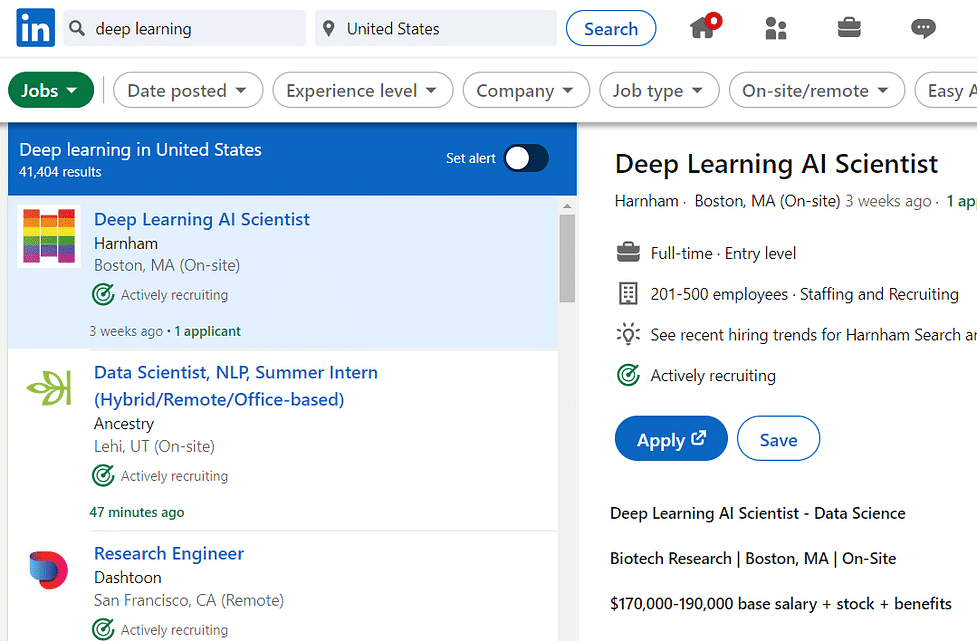Click Harnham company name in job details

click(x=646, y=201)
